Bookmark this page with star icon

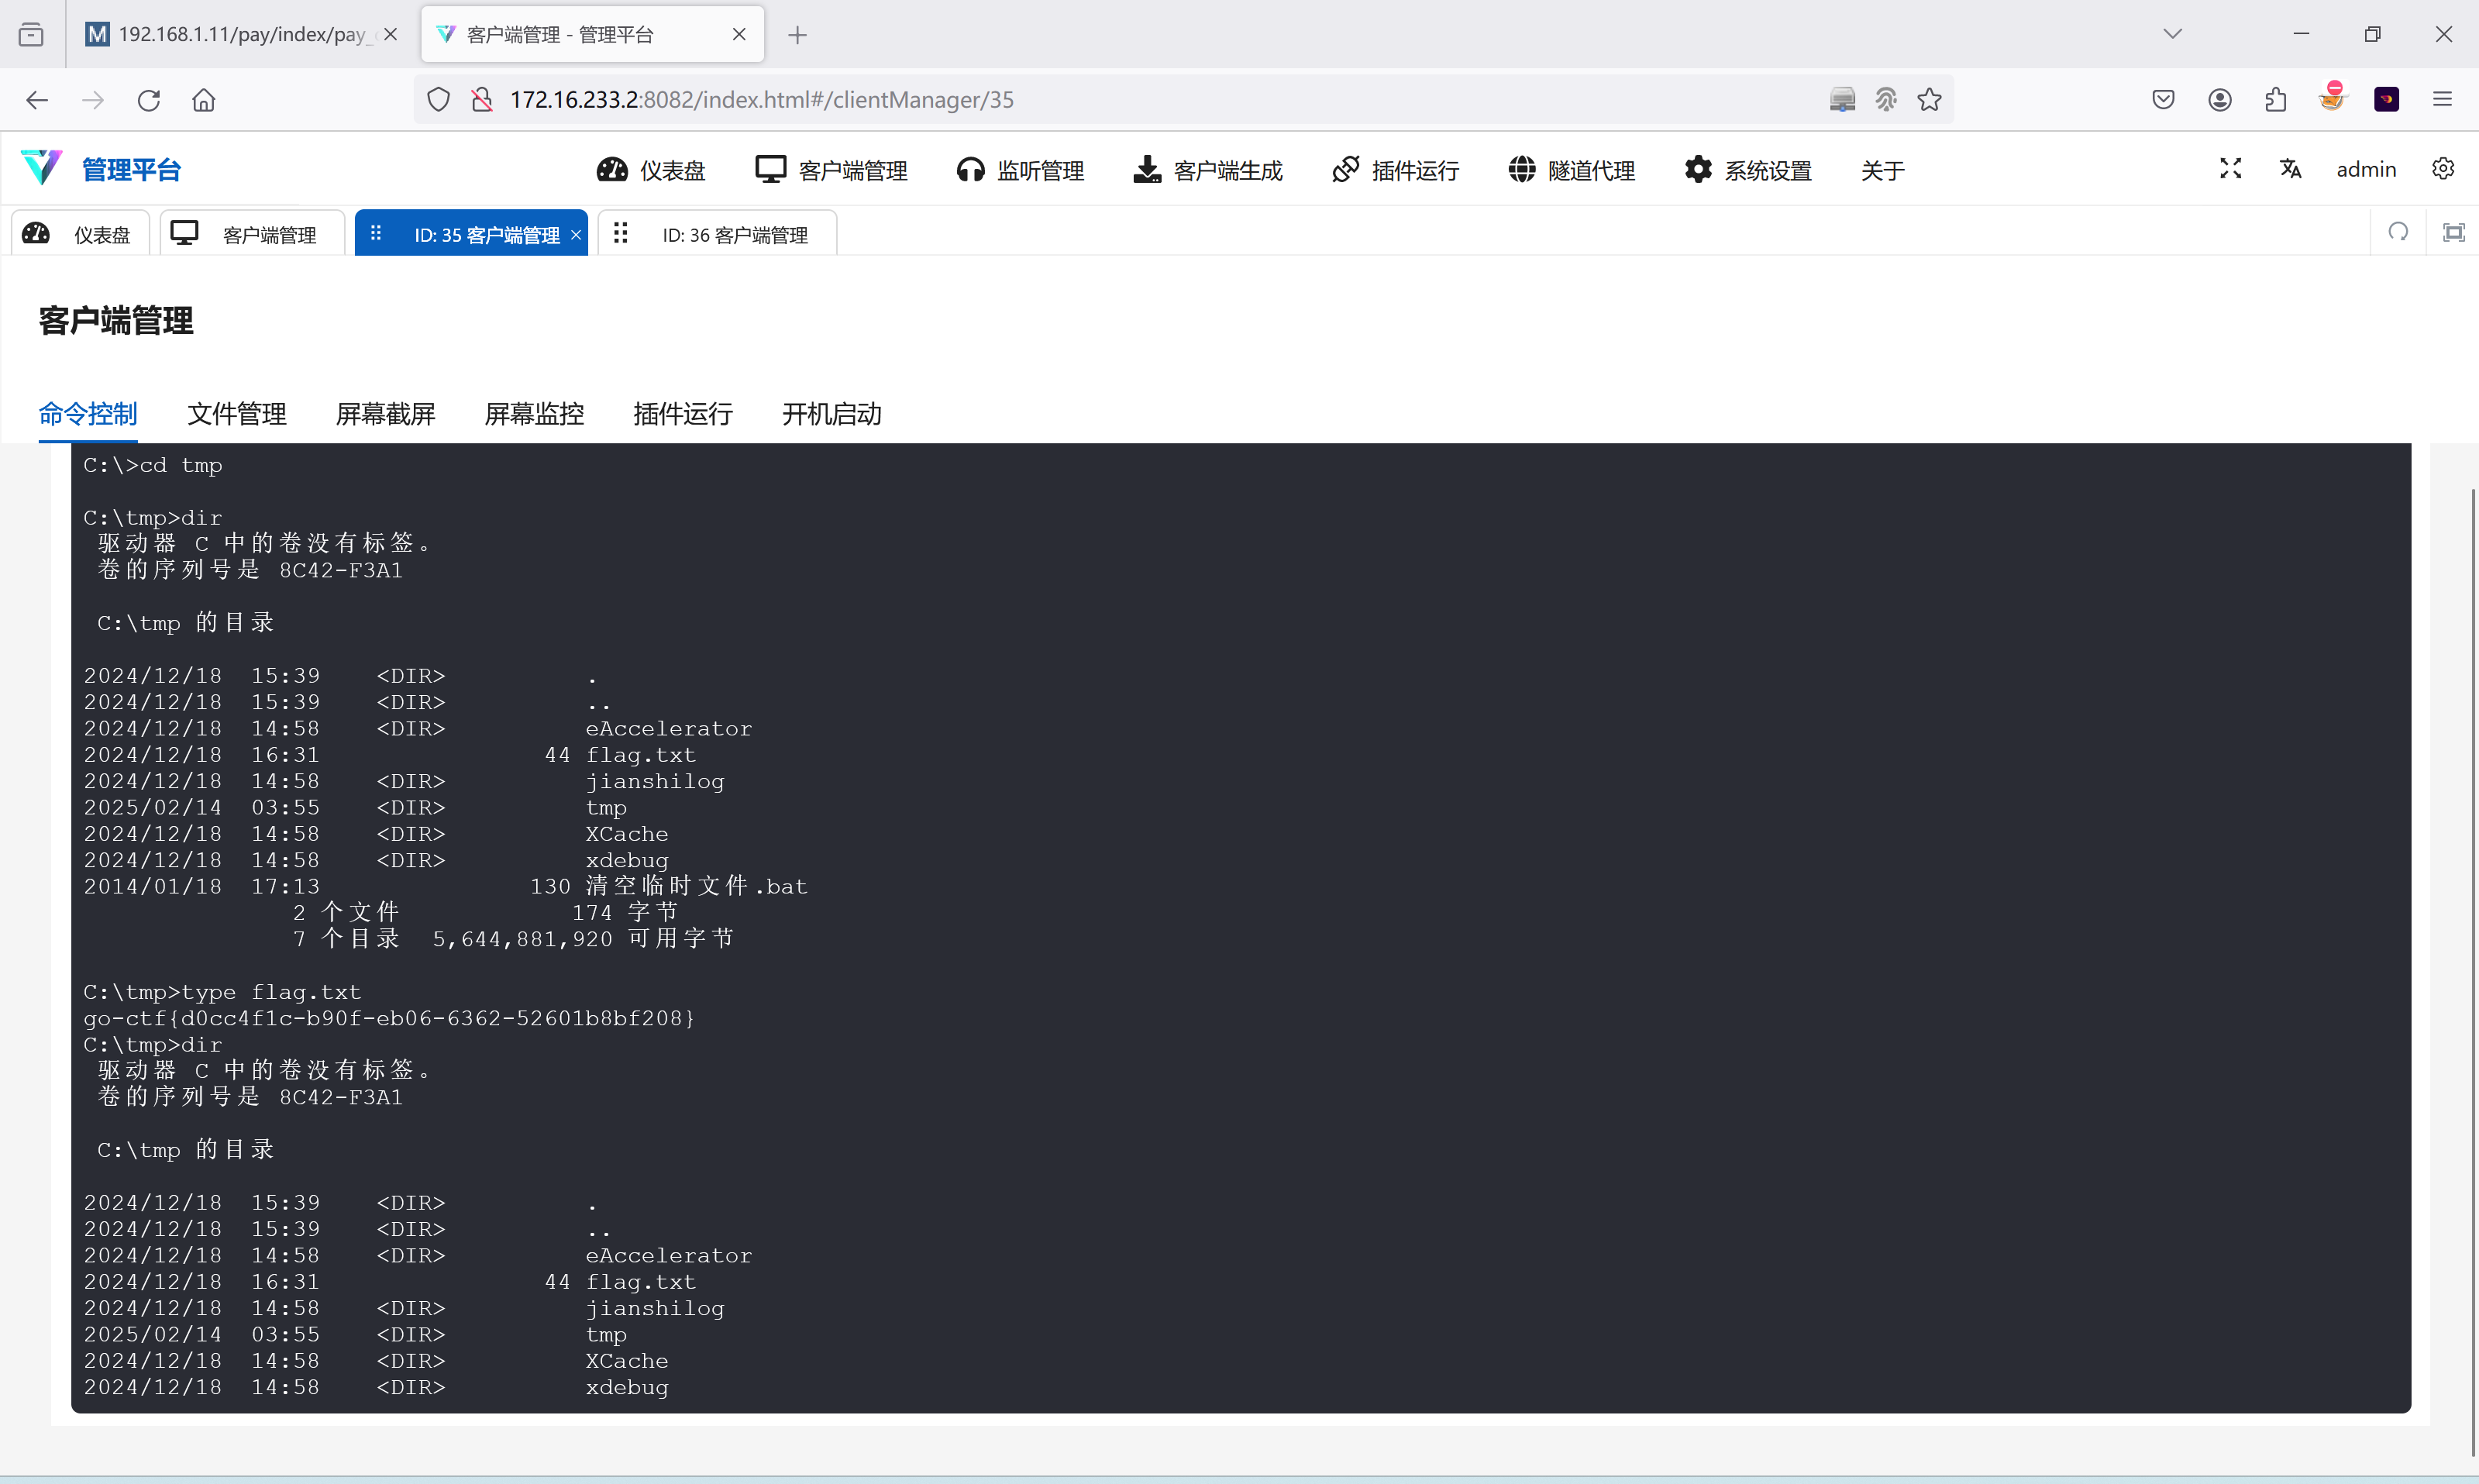[x=1929, y=100]
